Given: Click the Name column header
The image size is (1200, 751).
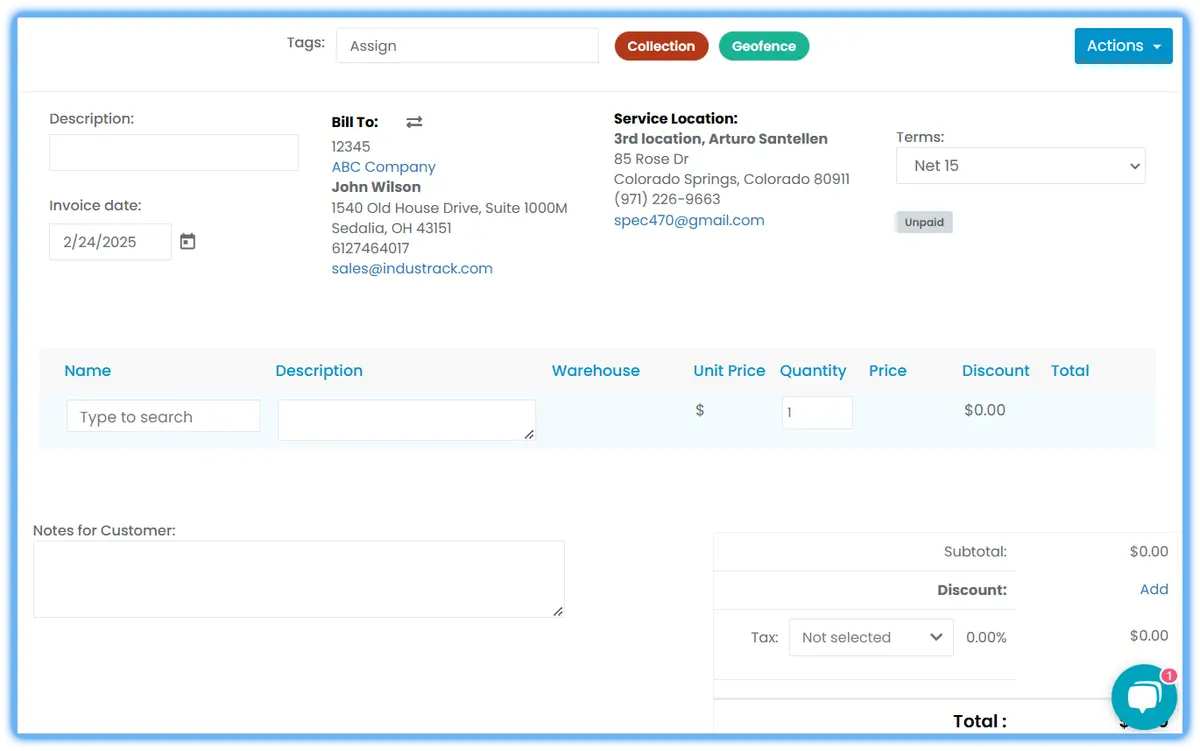Looking at the screenshot, I should coord(88,370).
